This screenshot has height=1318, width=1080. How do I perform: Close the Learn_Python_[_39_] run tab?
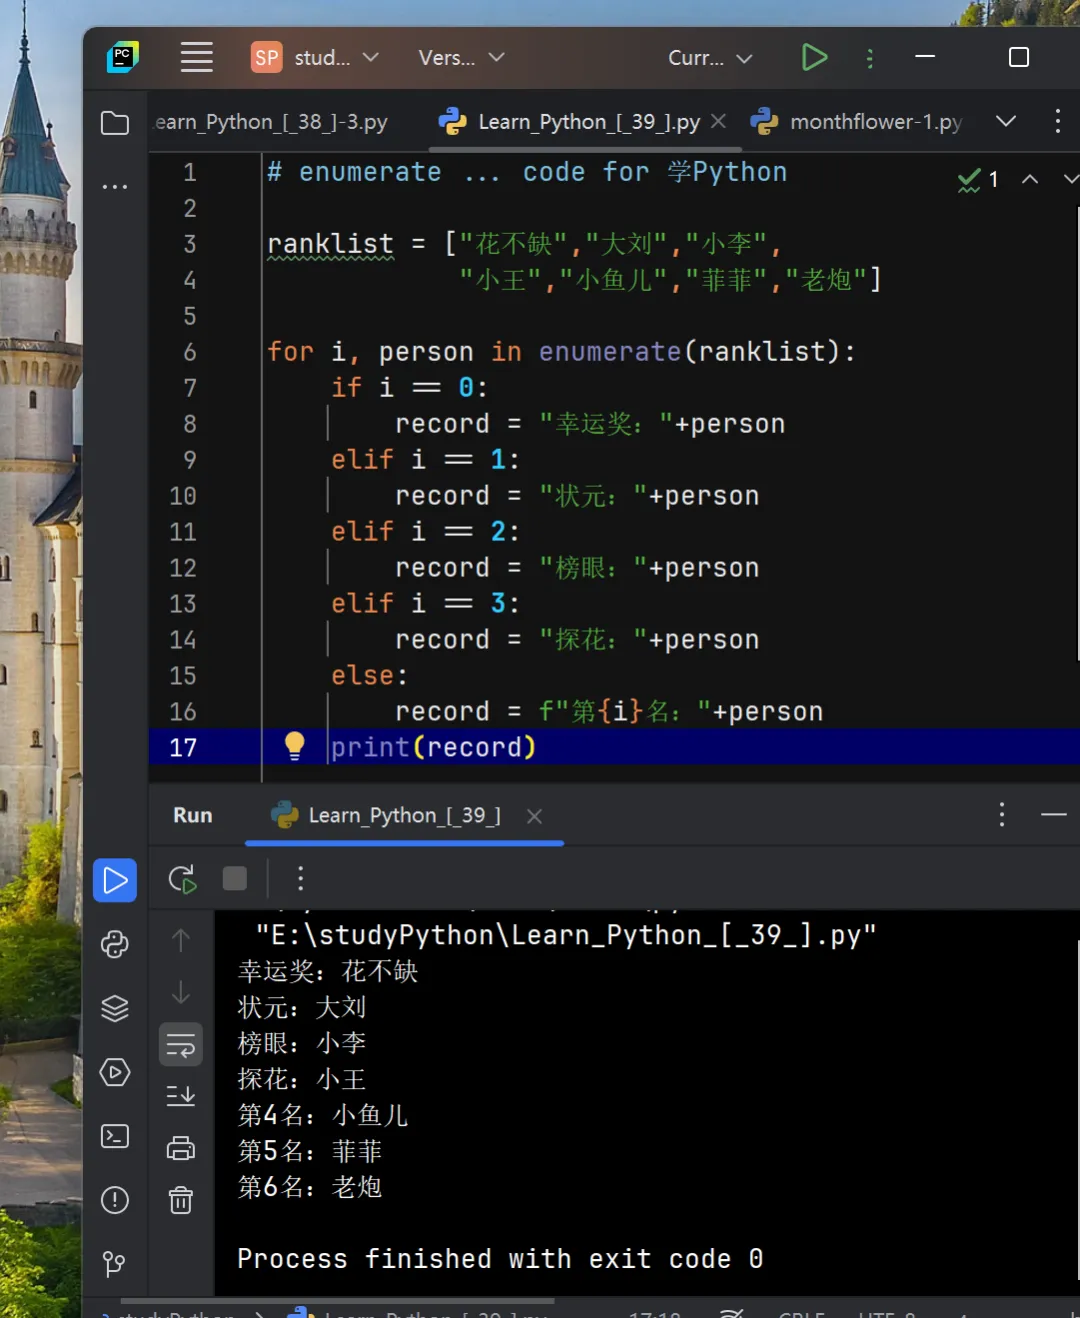[x=534, y=816]
